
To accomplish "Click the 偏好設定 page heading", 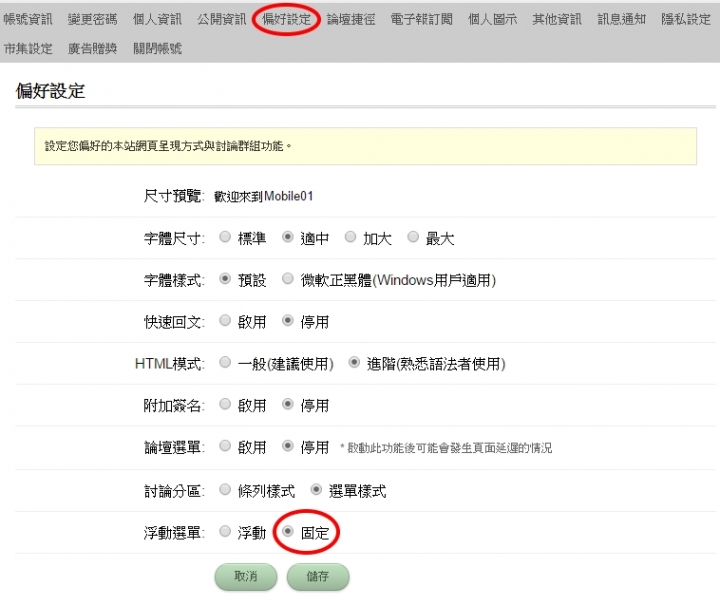I will click(x=51, y=91).
